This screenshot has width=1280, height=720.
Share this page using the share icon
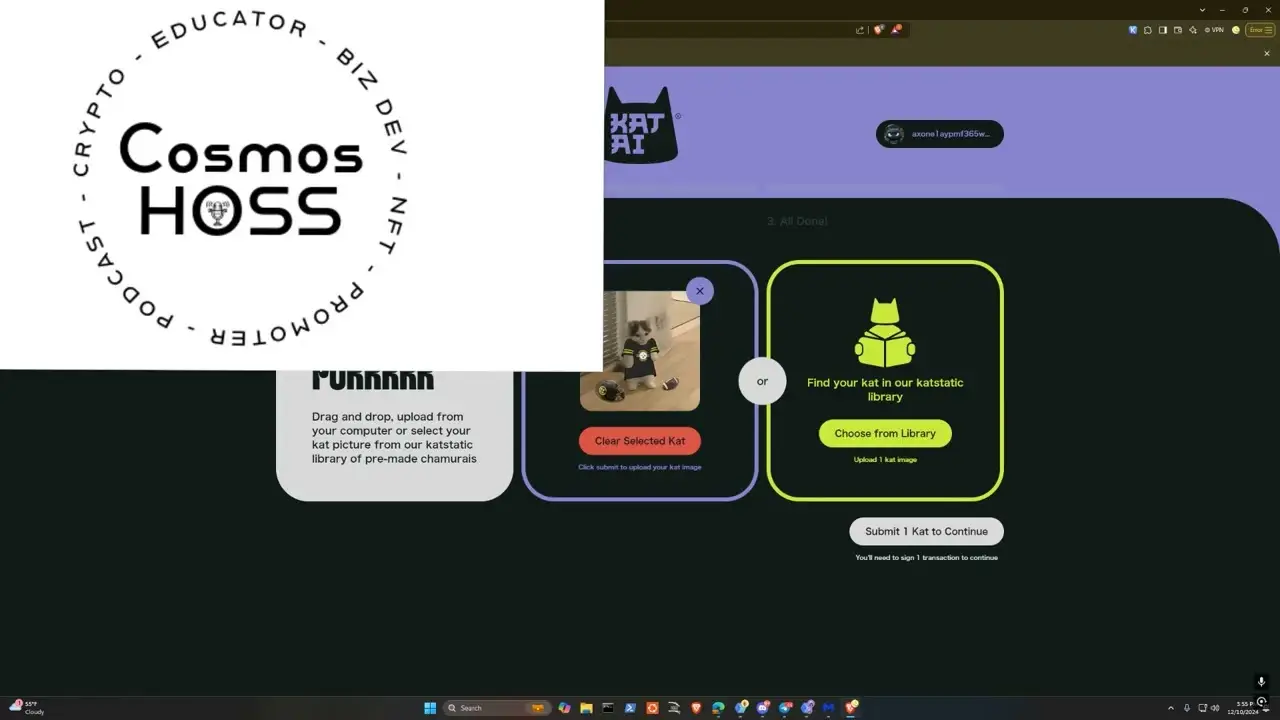(860, 30)
